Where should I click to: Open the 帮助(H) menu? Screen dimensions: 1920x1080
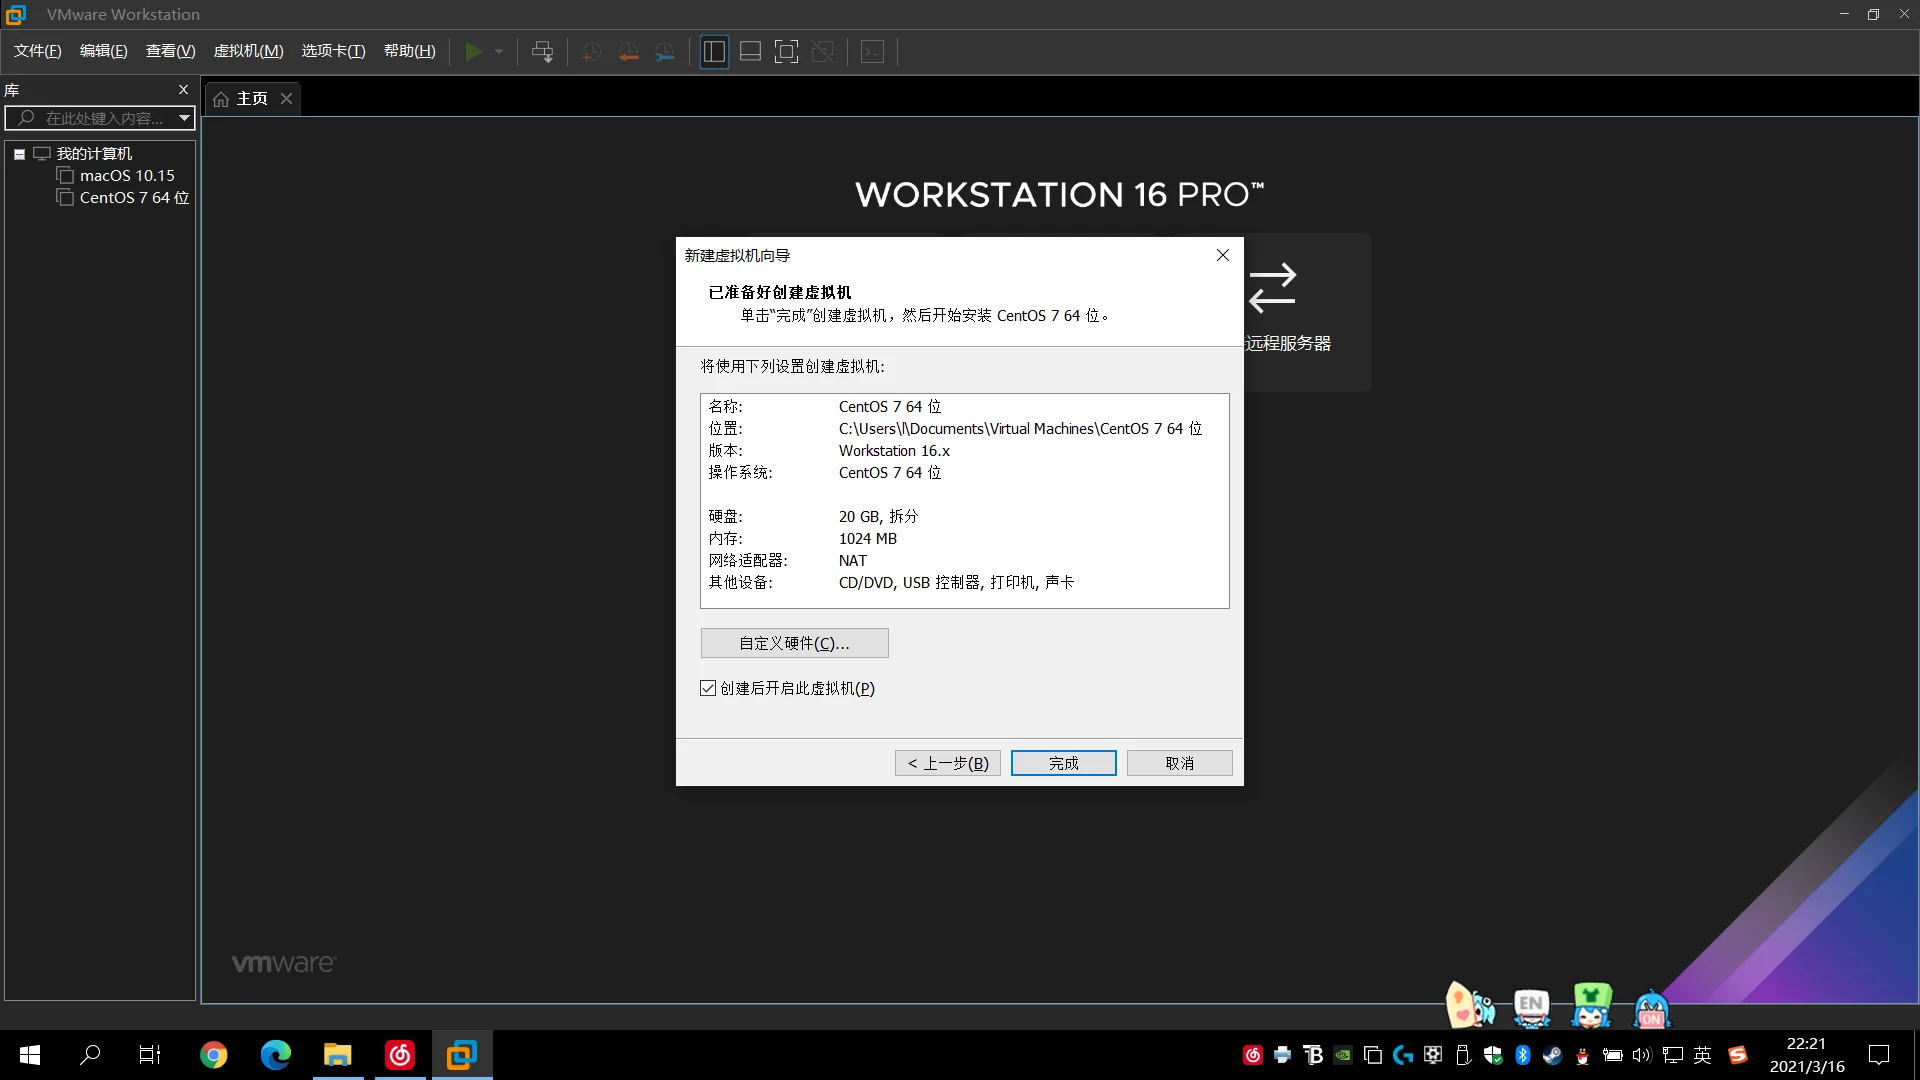410,51
